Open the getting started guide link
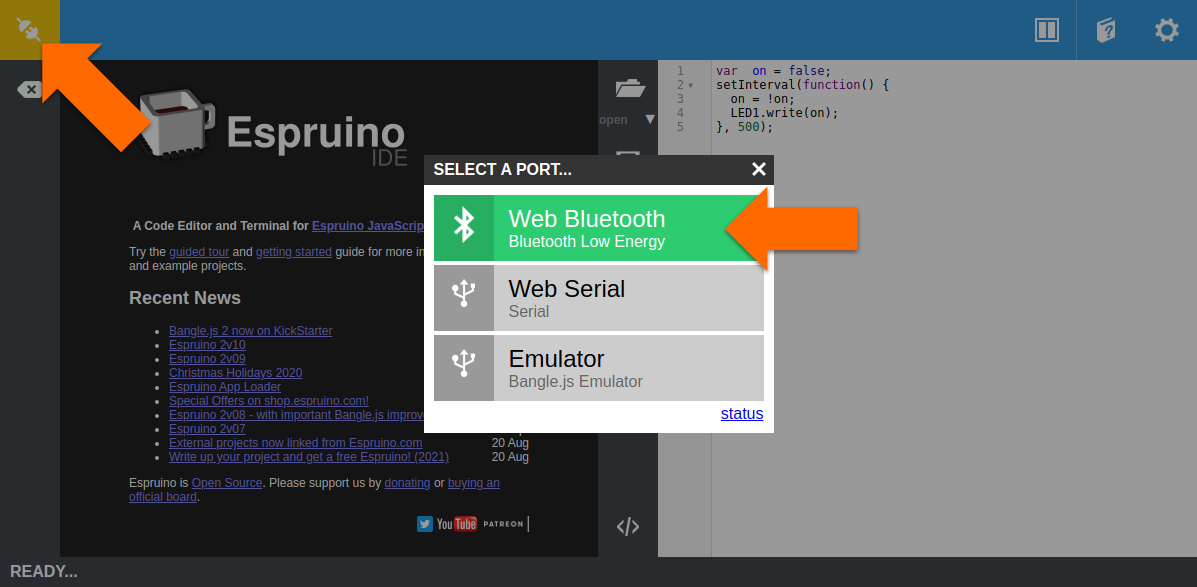The height and width of the screenshot is (587, 1197). pyautogui.click(x=294, y=252)
